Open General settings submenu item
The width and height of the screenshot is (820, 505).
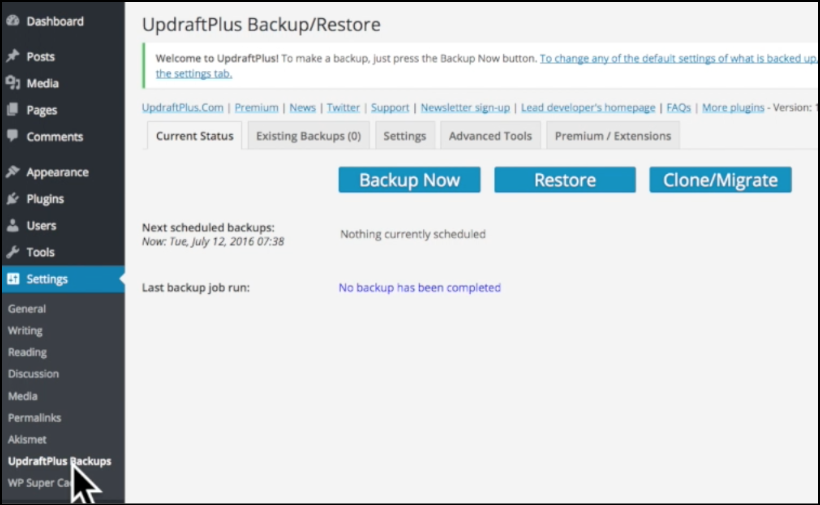pos(27,308)
